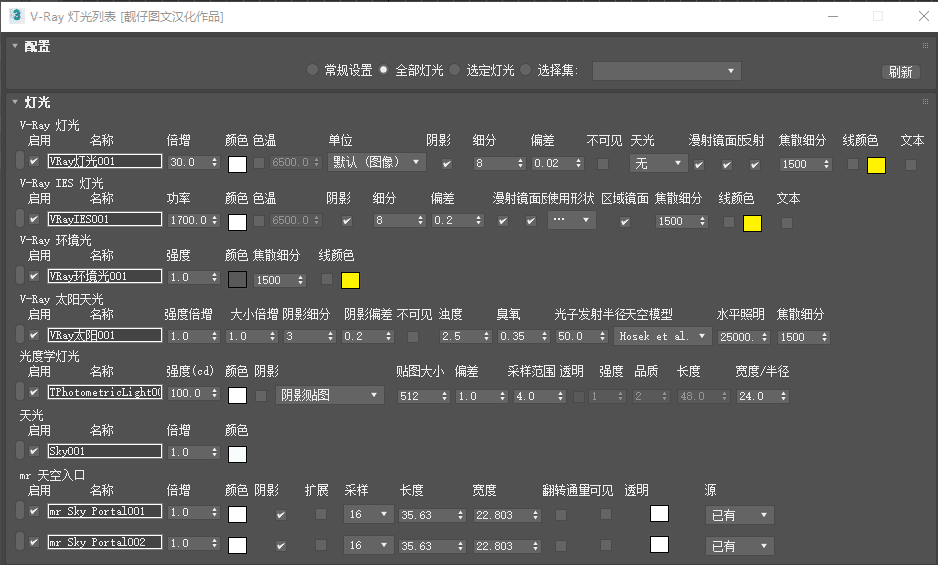The width and height of the screenshot is (938, 565).
Task: Click the 倍增 spinner arrows for VRay灯光001
Action: [215, 162]
